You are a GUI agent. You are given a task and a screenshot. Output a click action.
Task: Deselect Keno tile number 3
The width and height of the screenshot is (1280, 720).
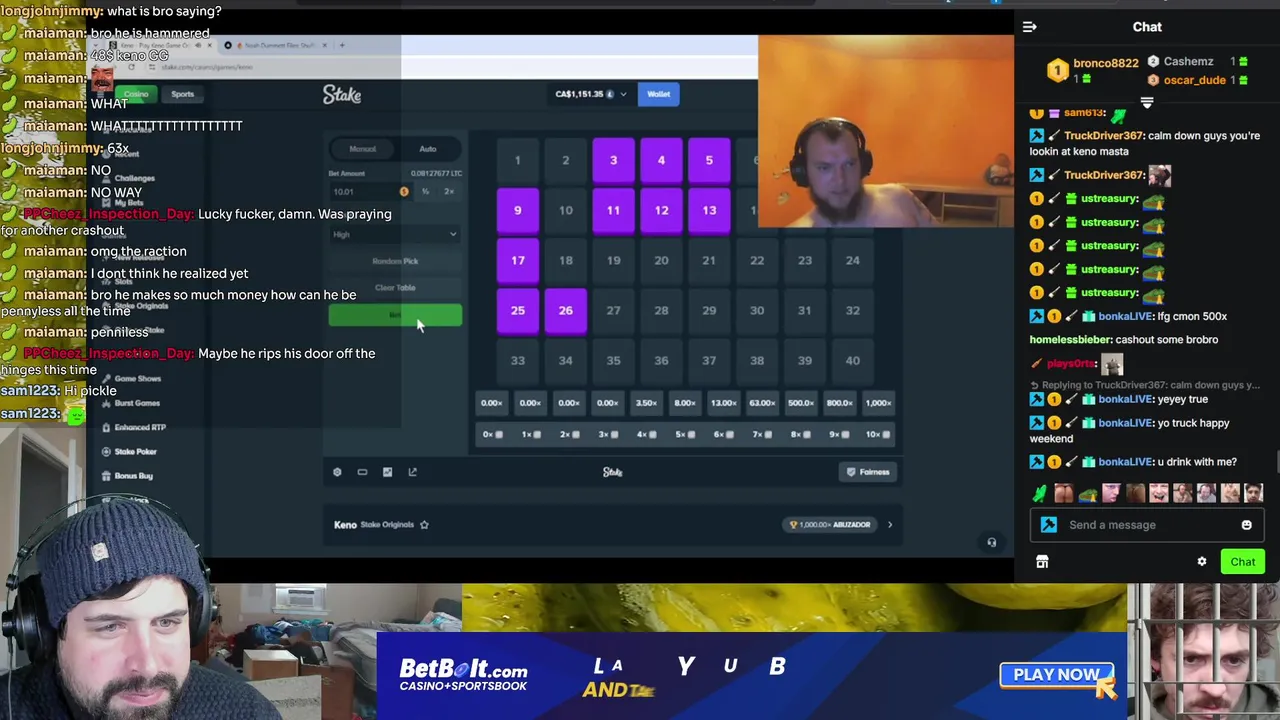pyautogui.click(x=613, y=160)
